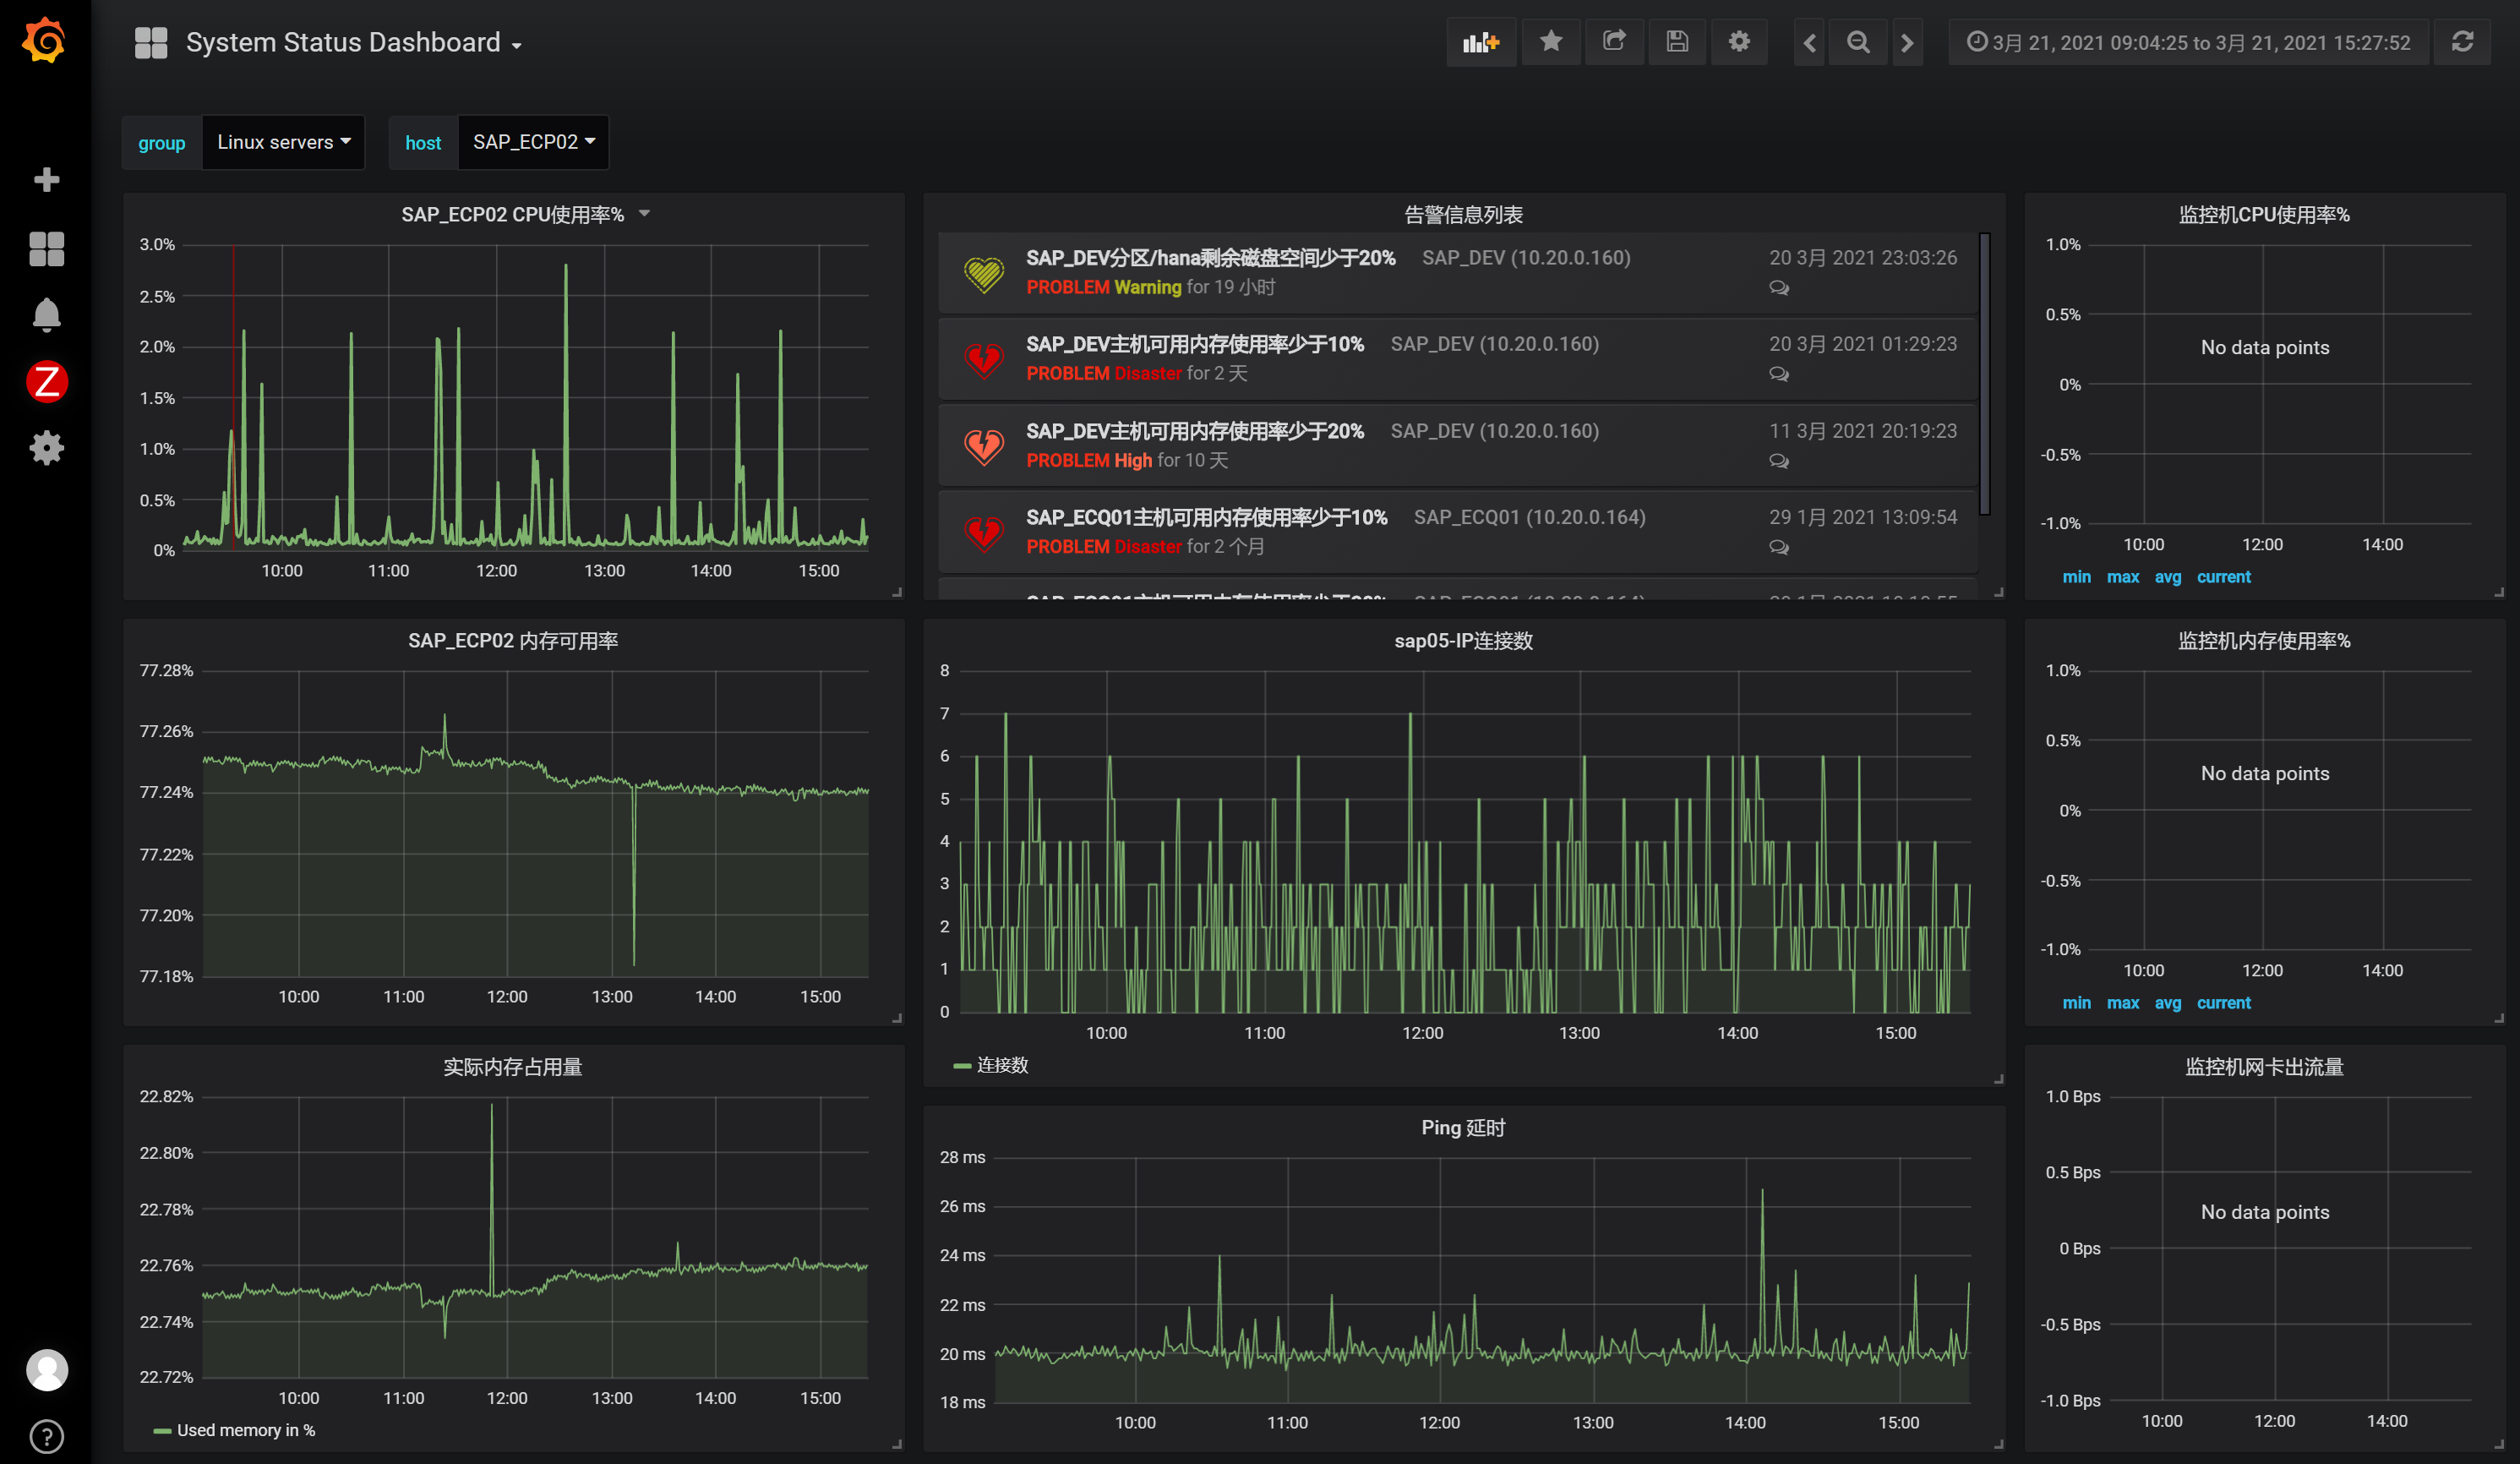2520x1464 pixels.
Task: Open the SAP_ECP02 host dropdown
Action: coord(533,142)
